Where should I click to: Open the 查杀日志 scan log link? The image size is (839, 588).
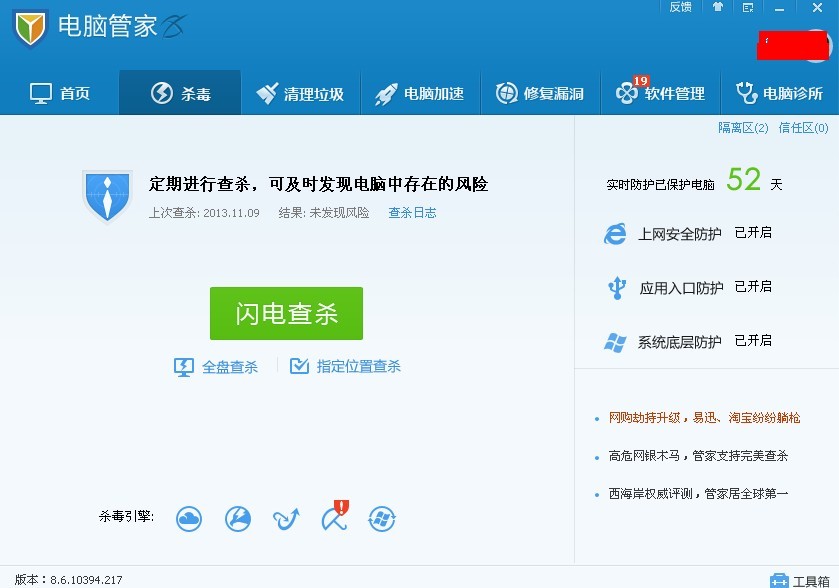point(412,213)
